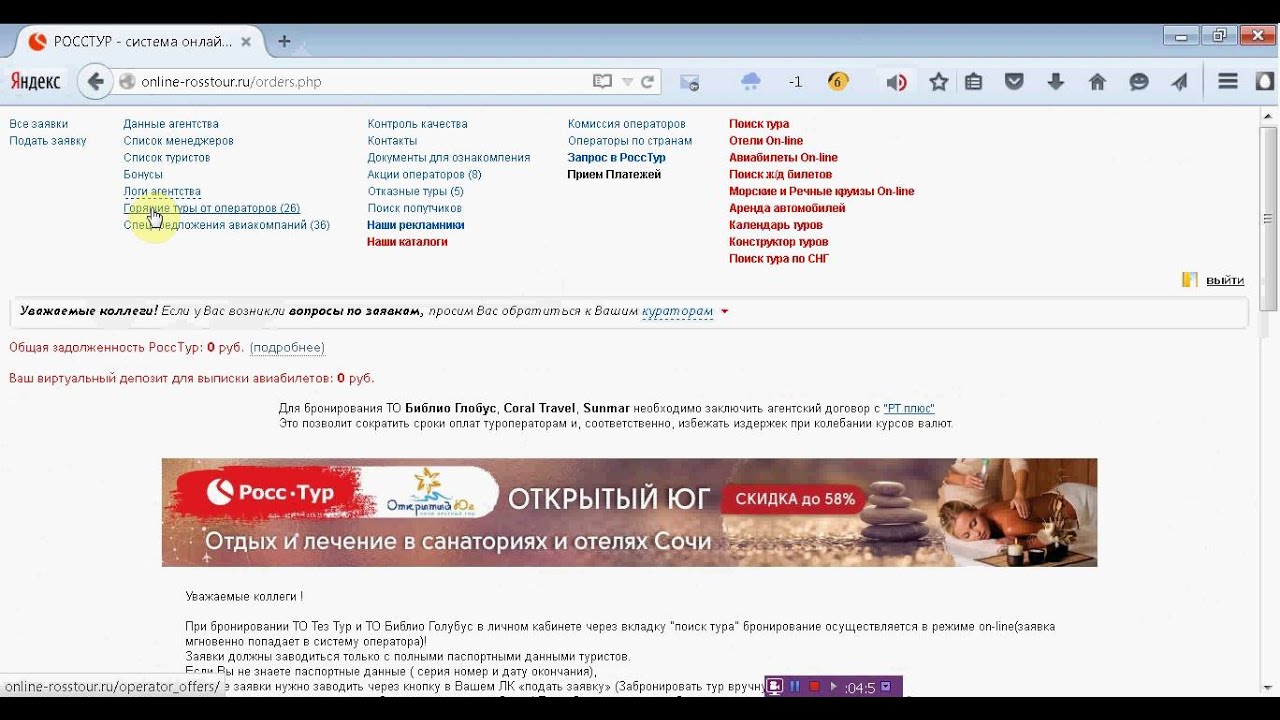Viewport: 1280px width, 720px height.
Task: Open a new tab with plus button
Action: [284, 41]
